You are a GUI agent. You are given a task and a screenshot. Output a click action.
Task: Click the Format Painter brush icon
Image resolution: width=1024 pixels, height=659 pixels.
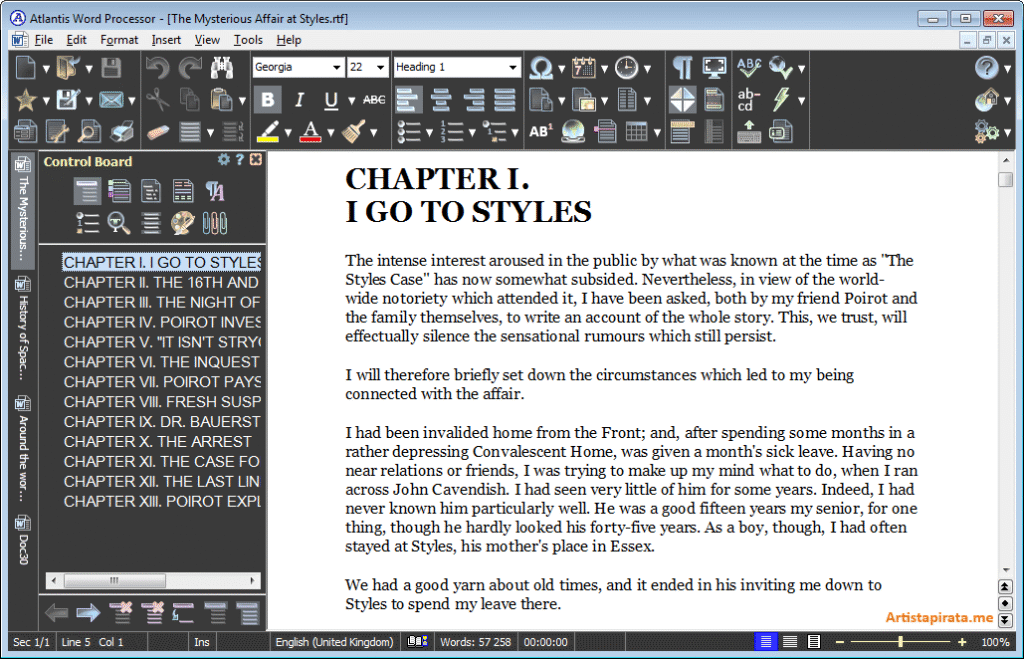click(x=351, y=131)
